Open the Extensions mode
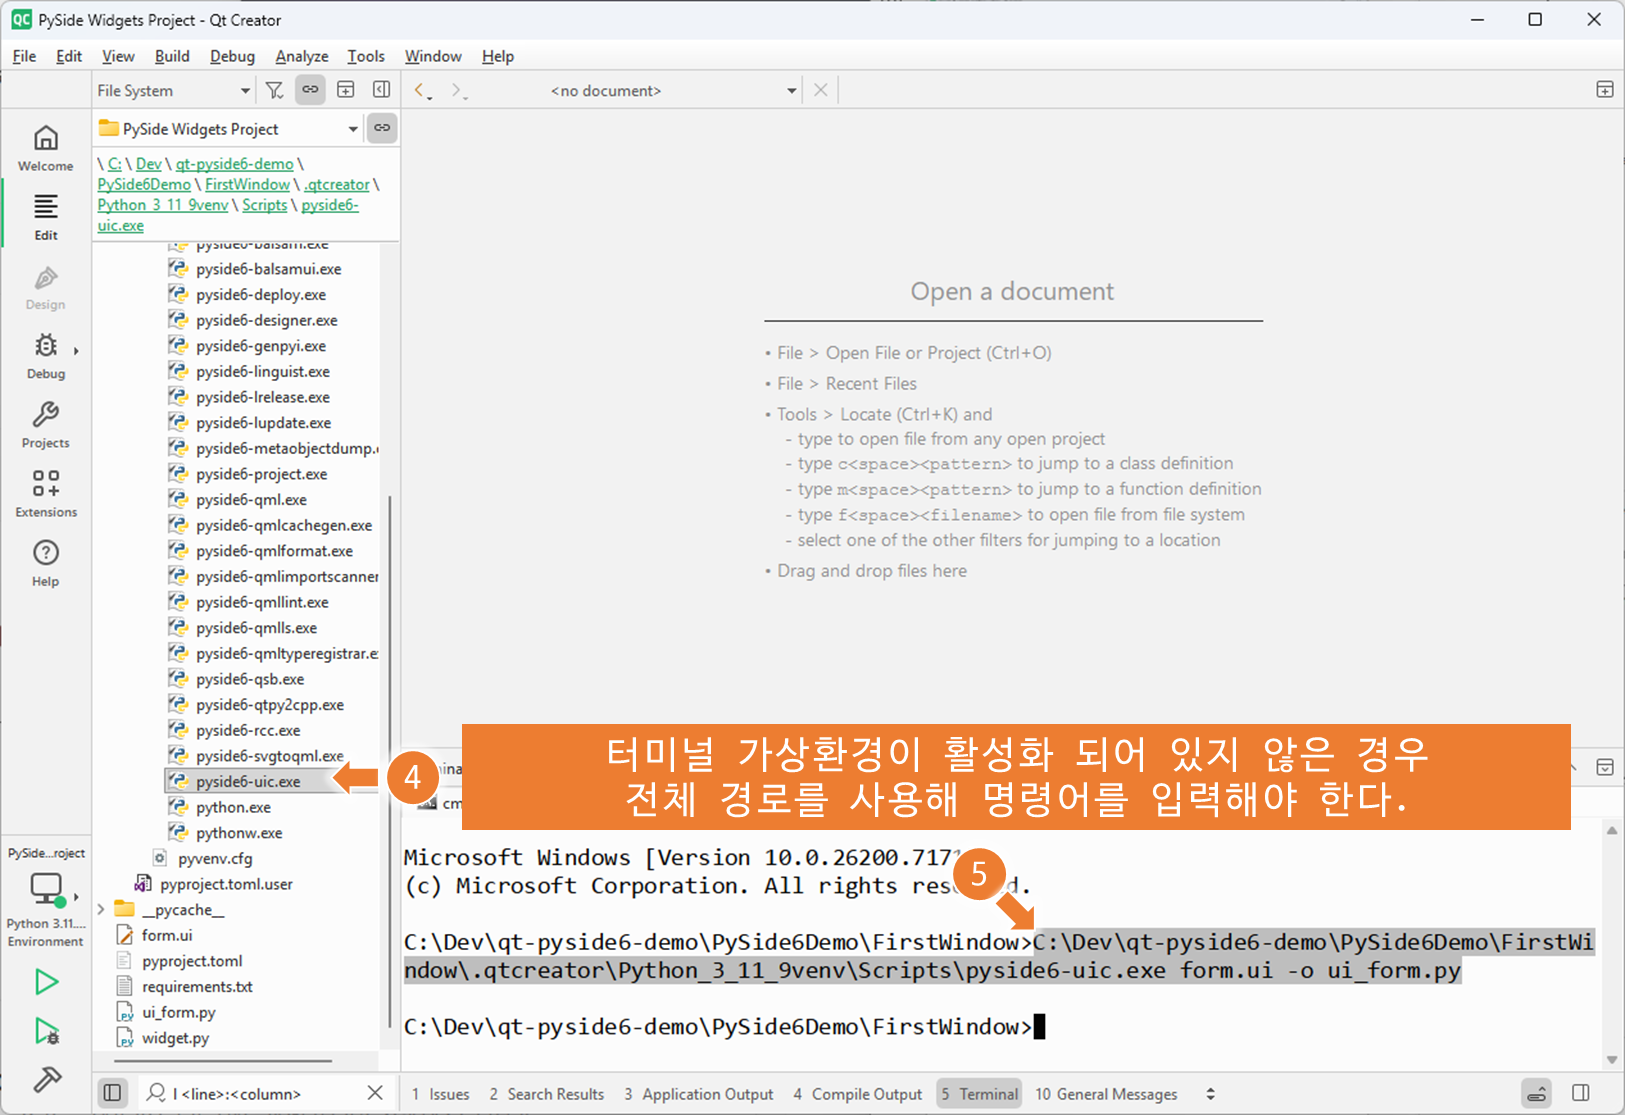Viewport: 1625px width, 1115px height. point(46,494)
